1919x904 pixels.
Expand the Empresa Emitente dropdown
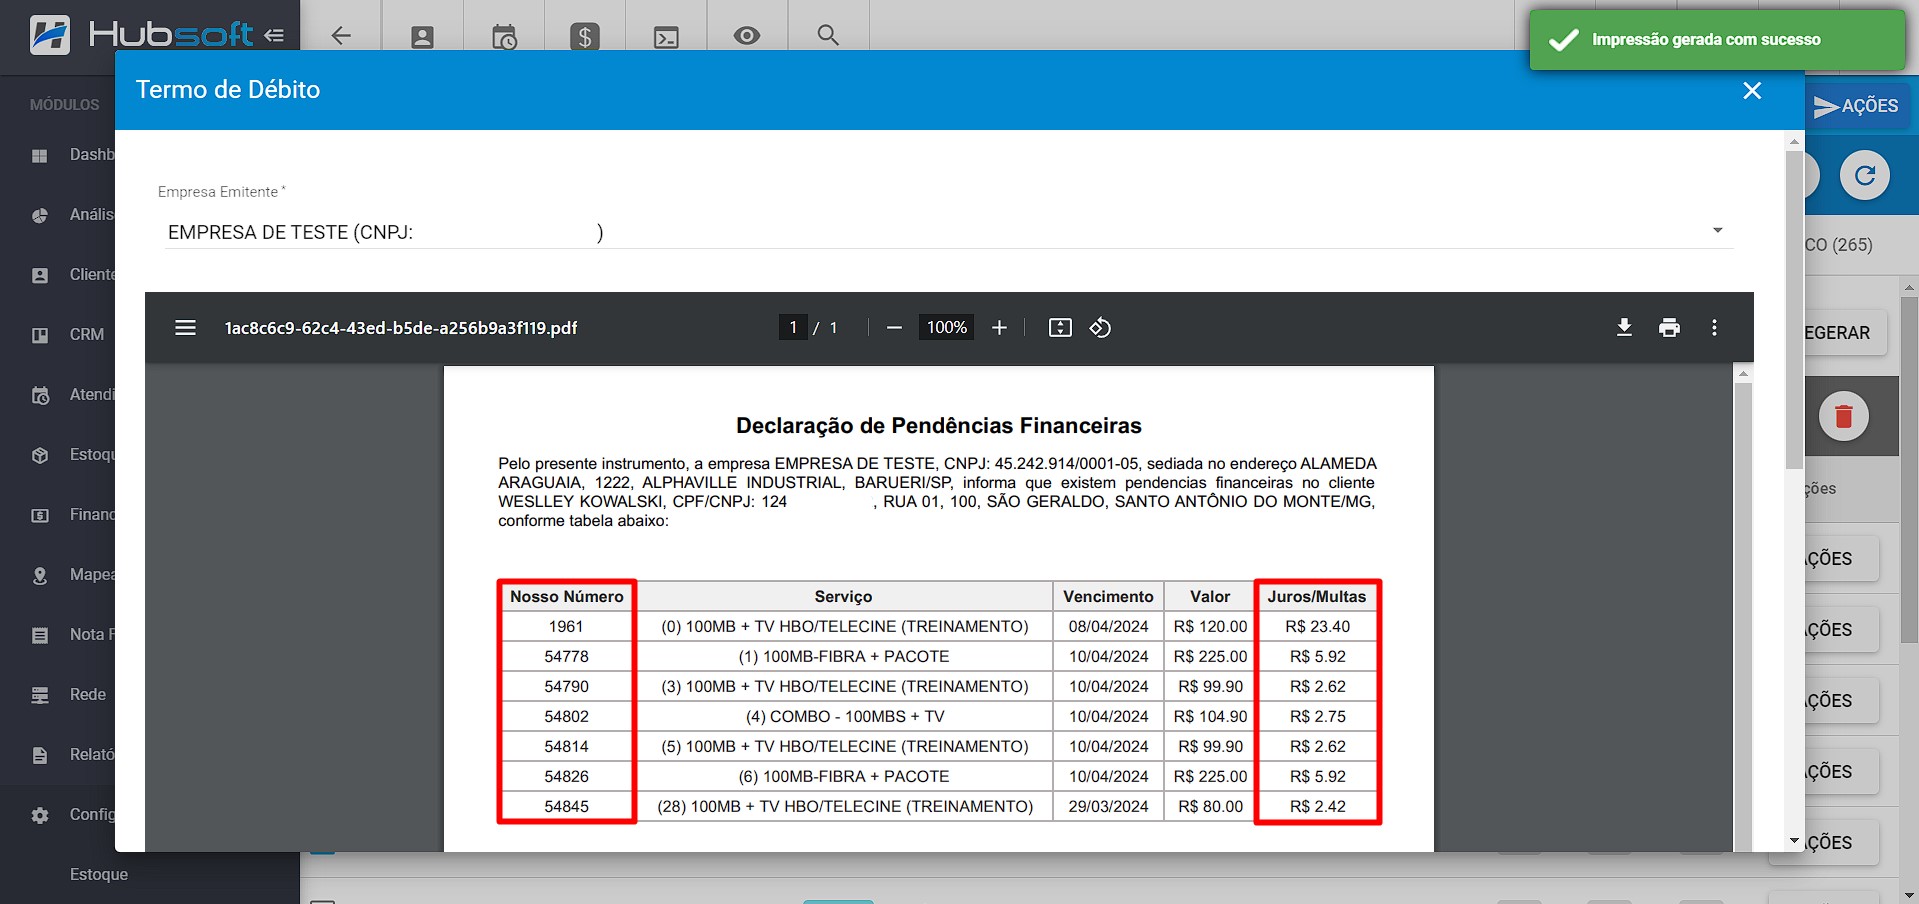[x=1717, y=231]
